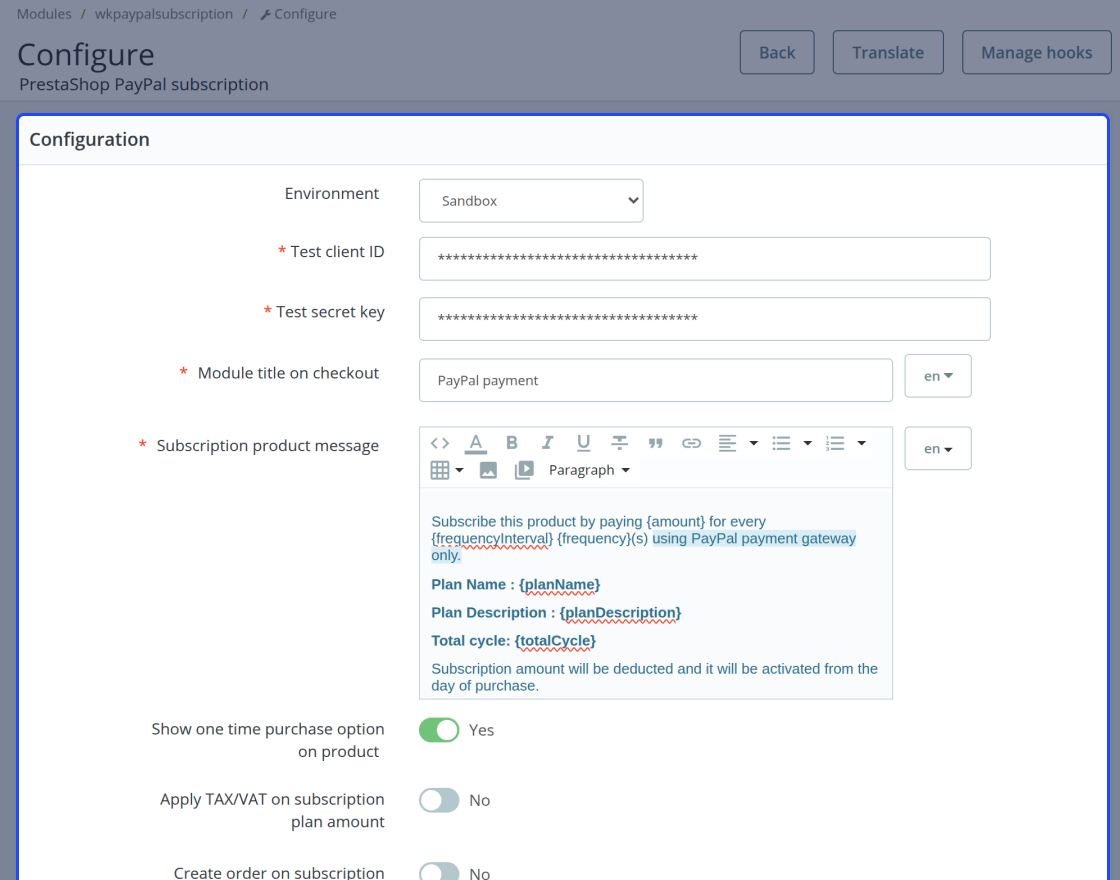Open Manage hooks

(1036, 52)
